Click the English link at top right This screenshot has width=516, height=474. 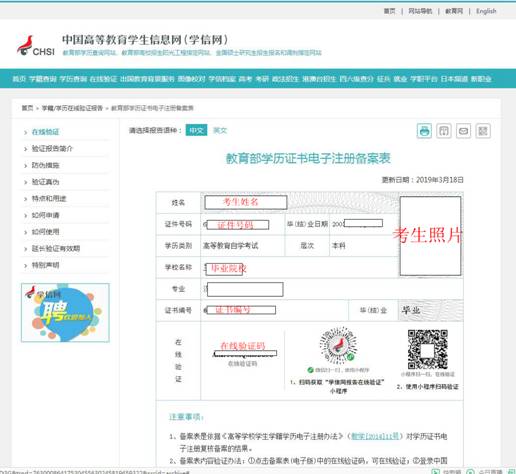(x=486, y=11)
